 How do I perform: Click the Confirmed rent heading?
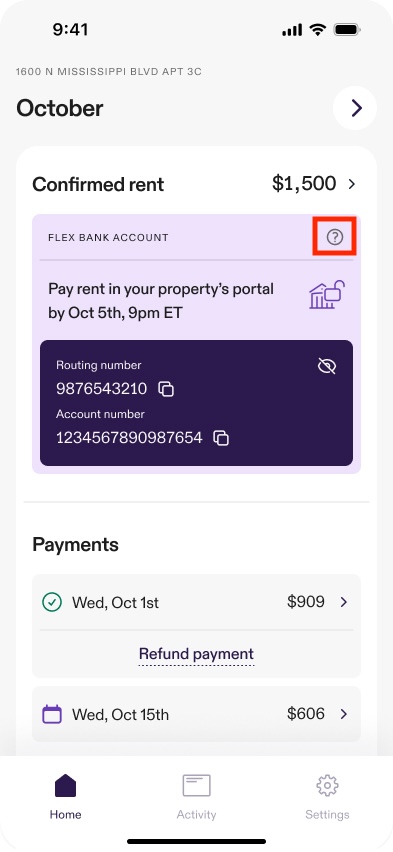pos(98,185)
